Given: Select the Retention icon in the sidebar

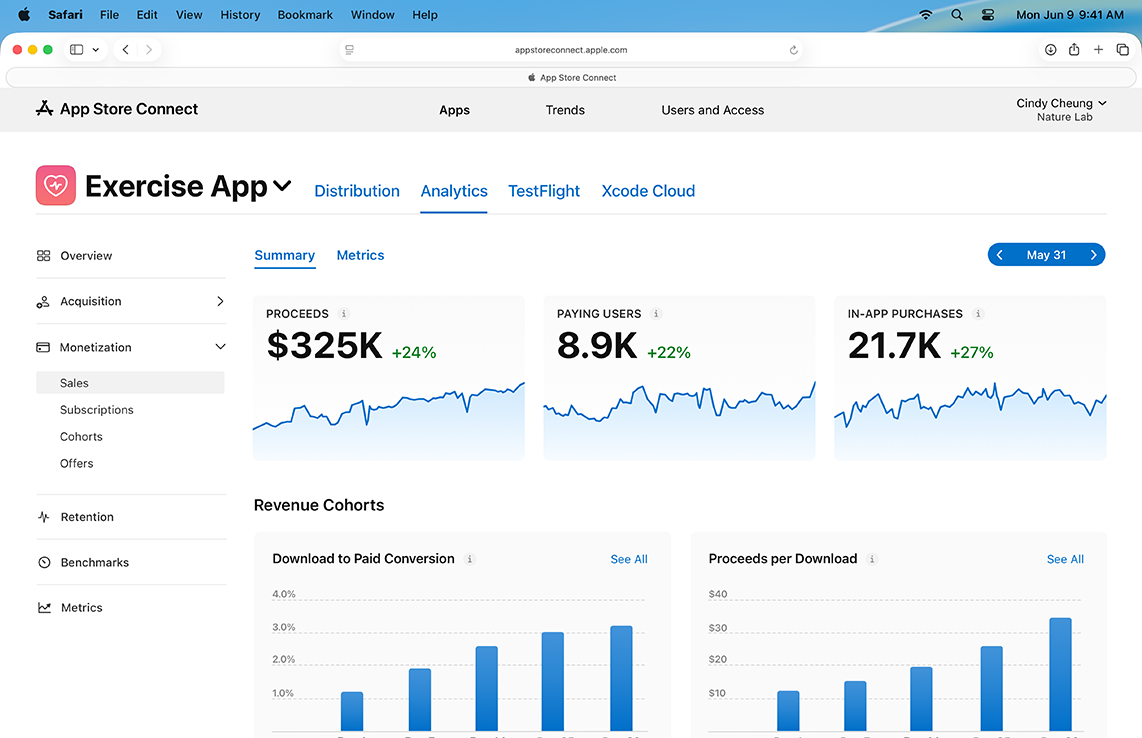Looking at the screenshot, I should (43, 516).
